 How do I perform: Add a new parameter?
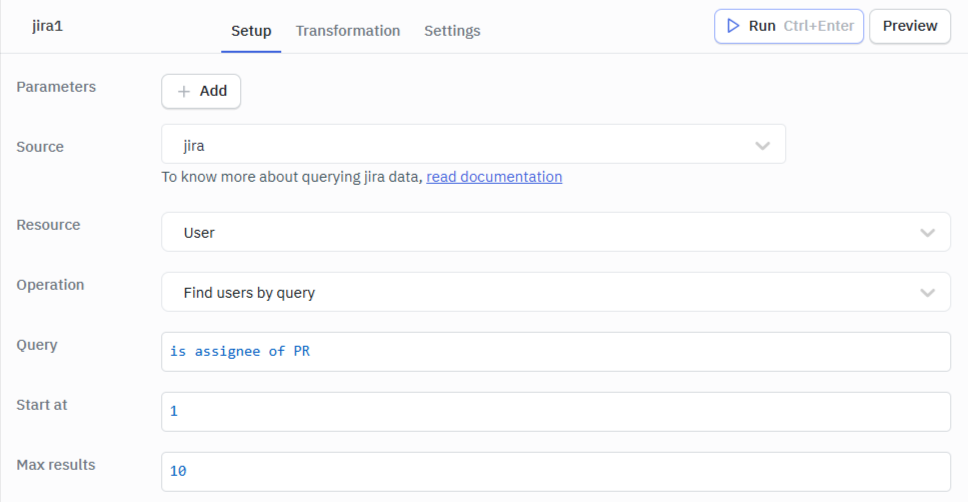pyautogui.click(x=201, y=91)
